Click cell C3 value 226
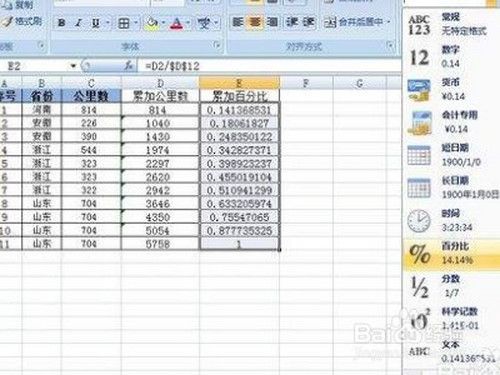Viewport: 500px width, 375px height. (x=92, y=123)
